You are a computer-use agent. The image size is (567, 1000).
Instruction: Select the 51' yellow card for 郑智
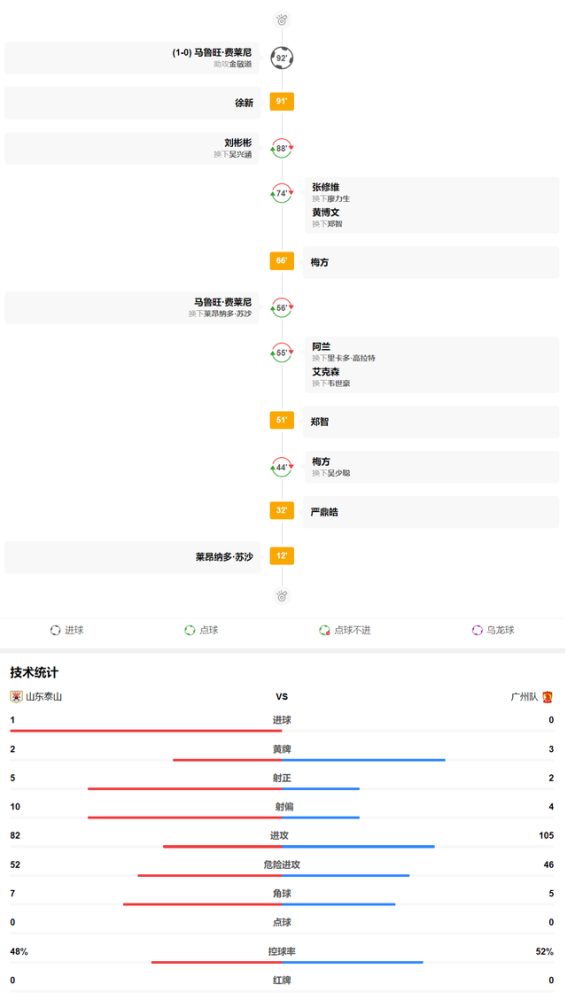282,421
